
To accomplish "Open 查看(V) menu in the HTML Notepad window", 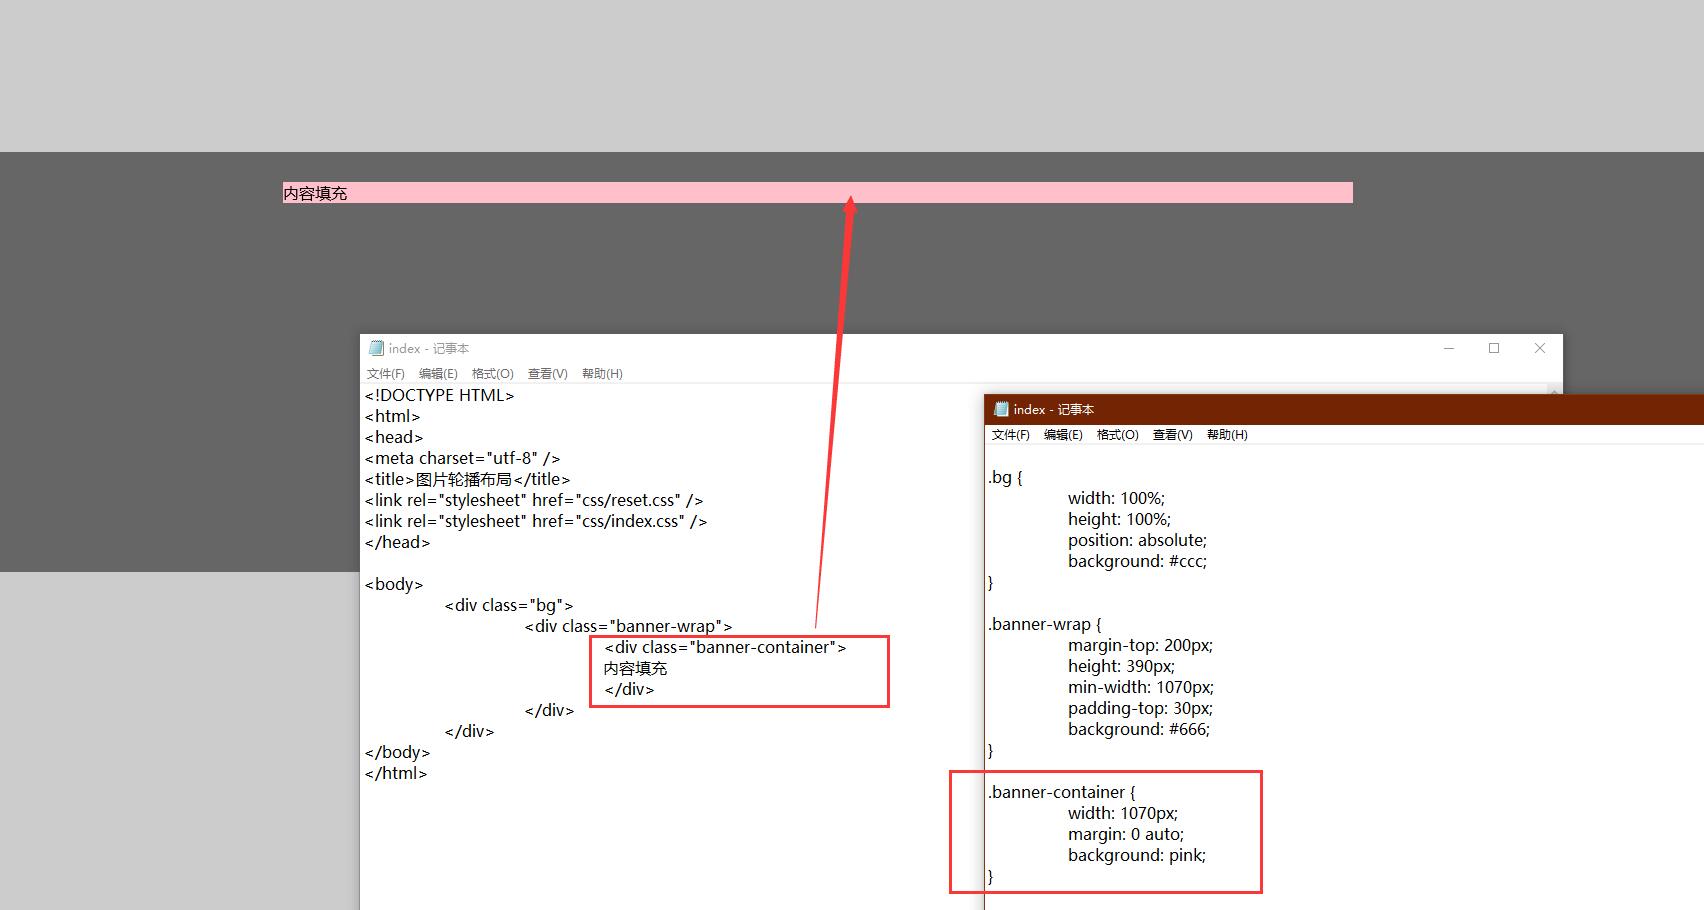I will (x=547, y=374).
